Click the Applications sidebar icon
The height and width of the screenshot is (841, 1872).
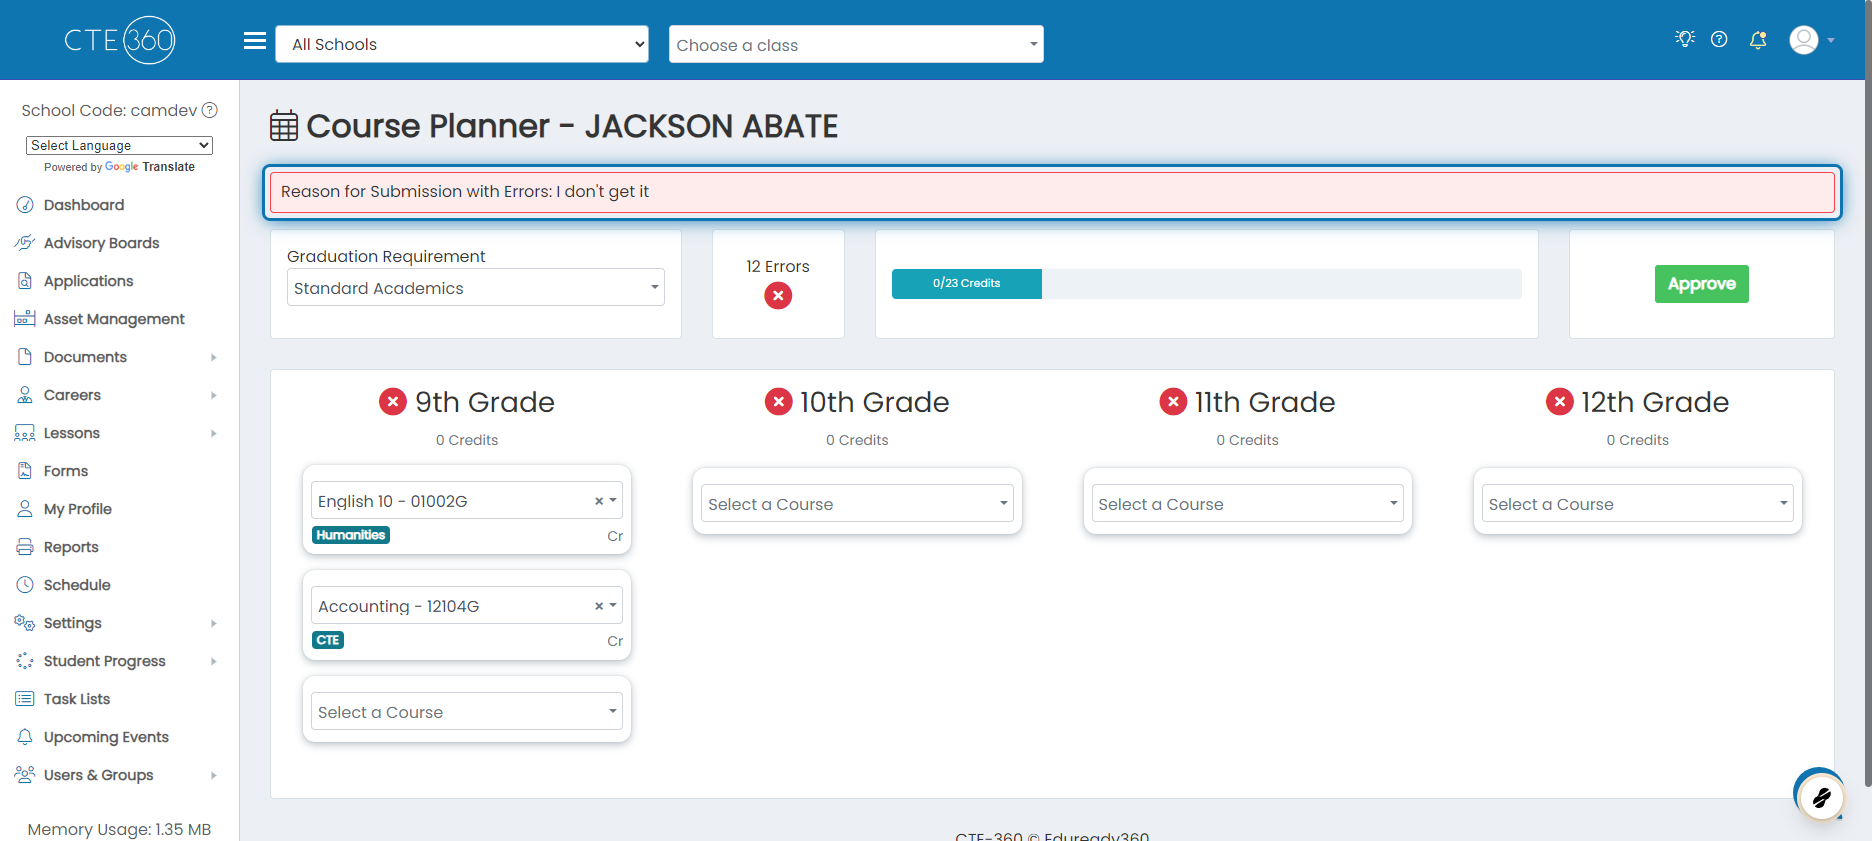(25, 281)
